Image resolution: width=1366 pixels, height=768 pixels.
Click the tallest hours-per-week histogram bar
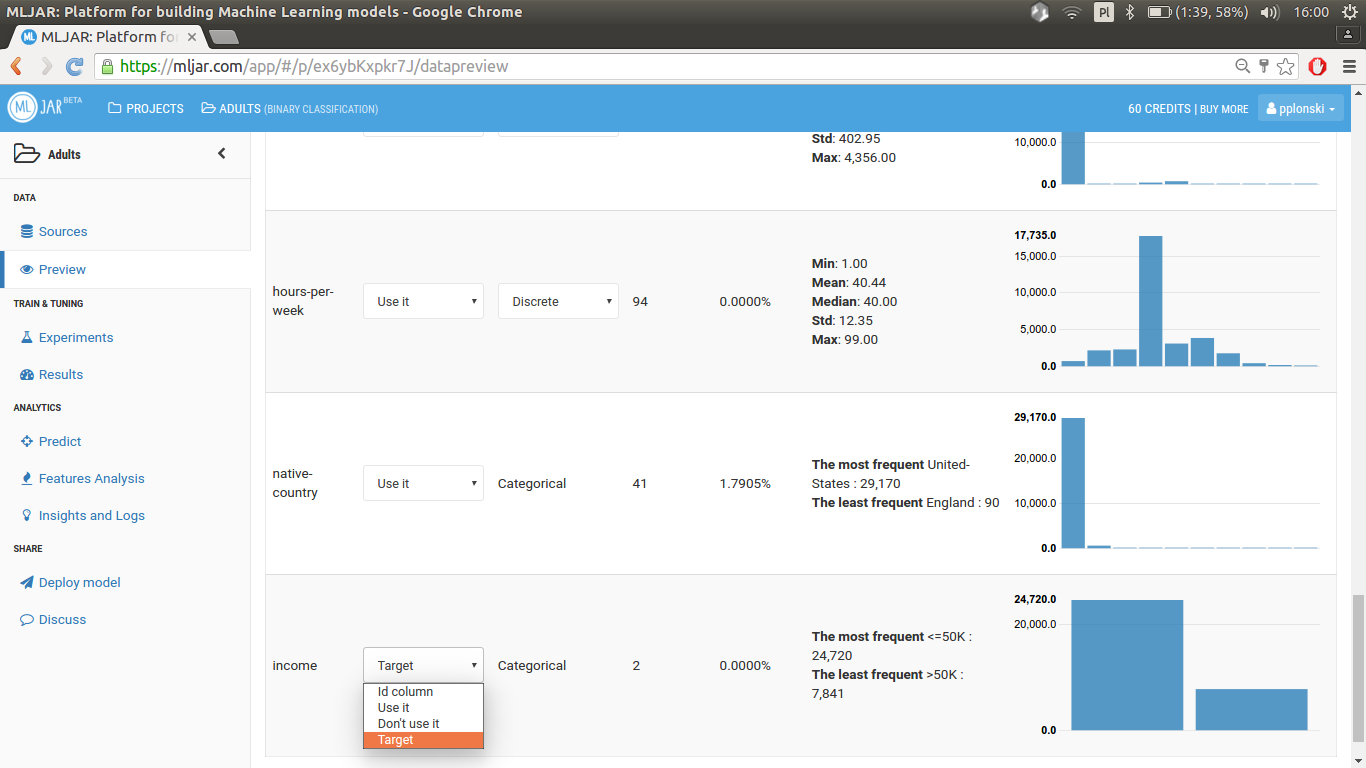click(1150, 301)
